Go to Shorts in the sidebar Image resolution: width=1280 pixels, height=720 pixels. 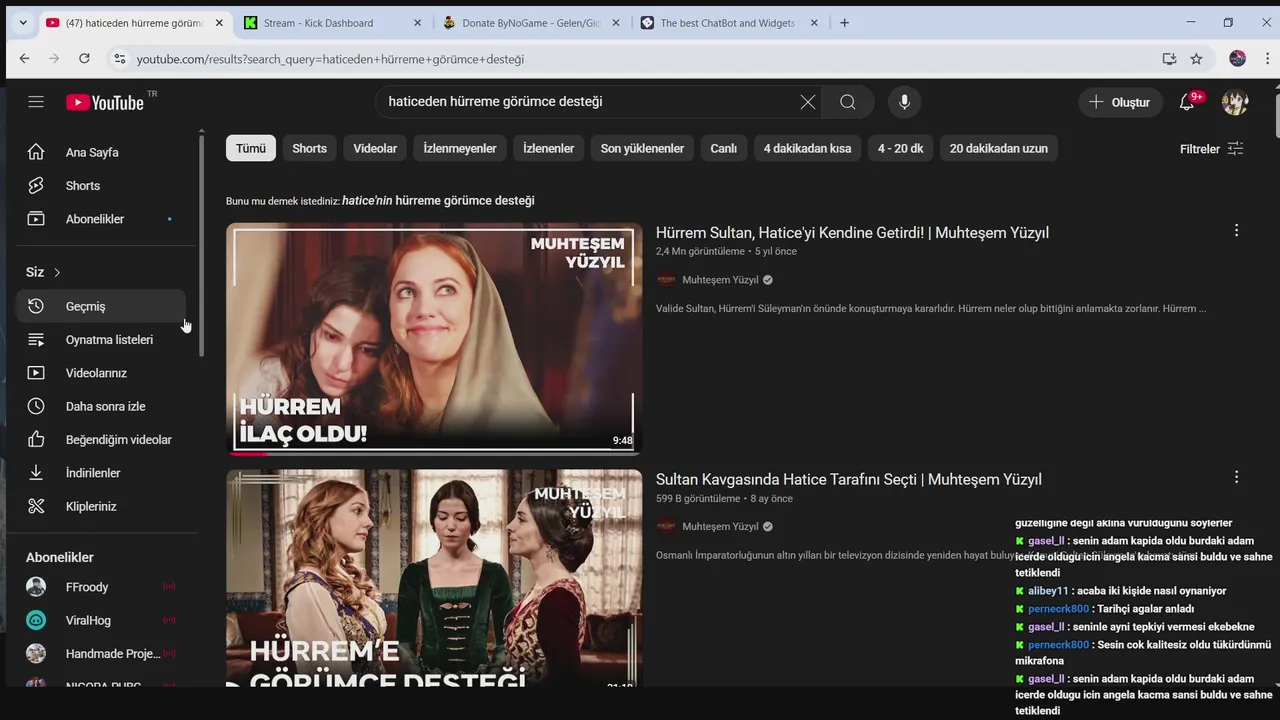point(101,185)
